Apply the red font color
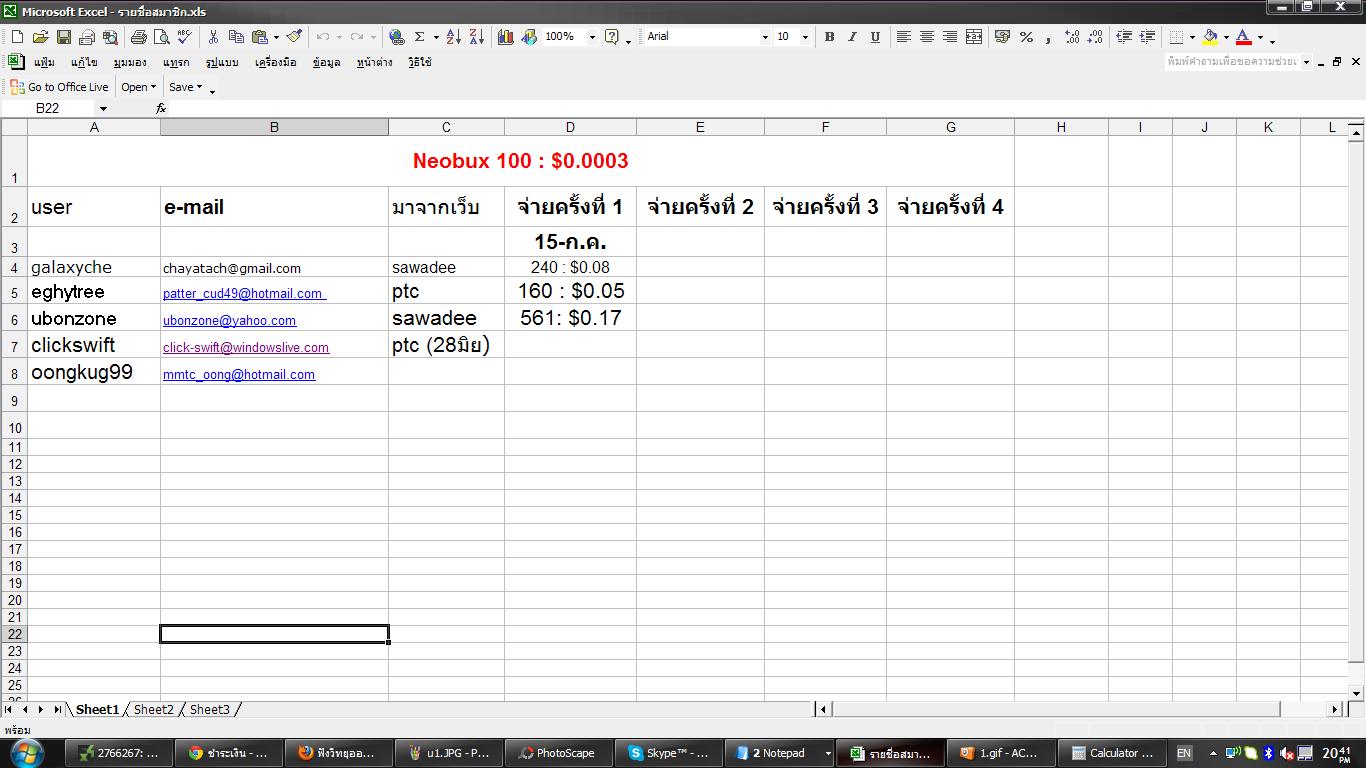 pos(1244,37)
